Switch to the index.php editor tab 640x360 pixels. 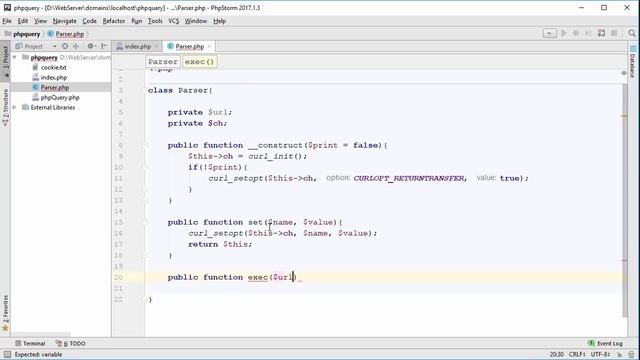click(138, 47)
